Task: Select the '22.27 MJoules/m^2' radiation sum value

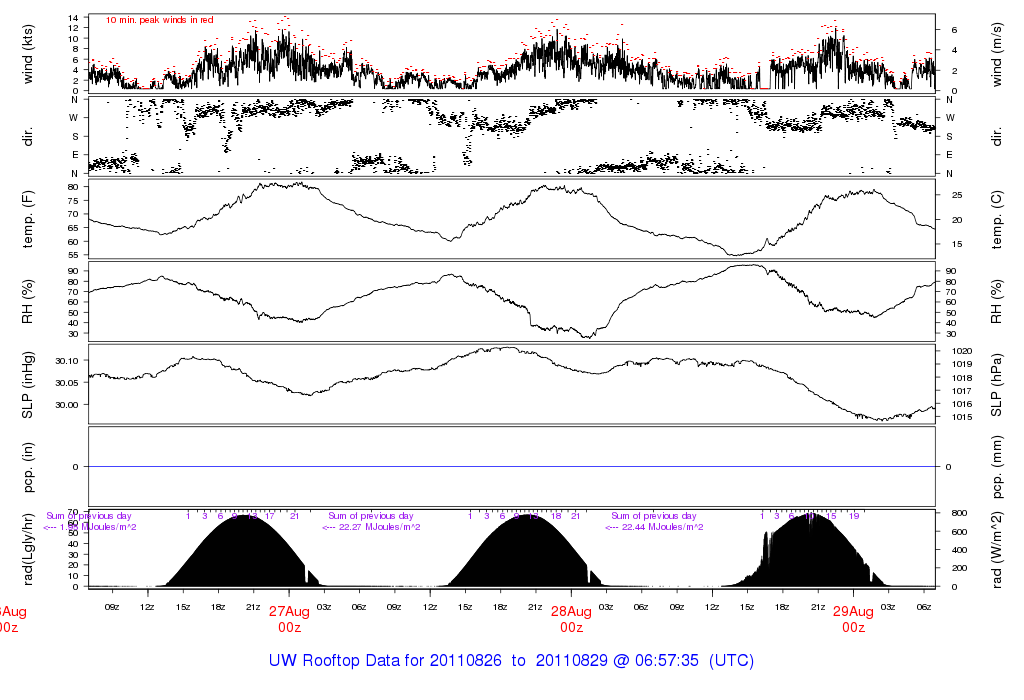Action: tap(380, 527)
